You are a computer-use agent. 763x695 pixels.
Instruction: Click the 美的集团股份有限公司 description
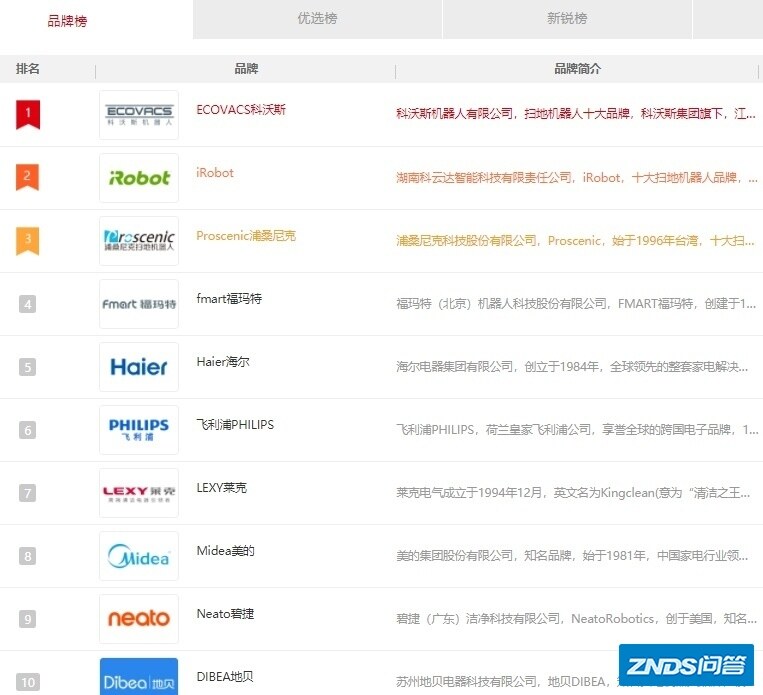pyautogui.click(x=572, y=555)
